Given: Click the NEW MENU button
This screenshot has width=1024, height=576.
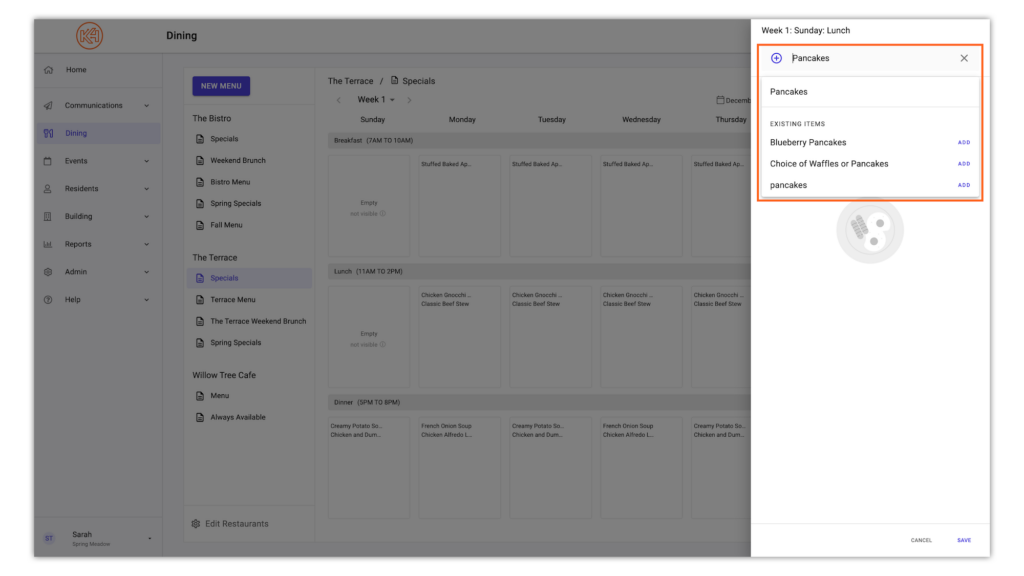Looking at the screenshot, I should (x=220, y=86).
